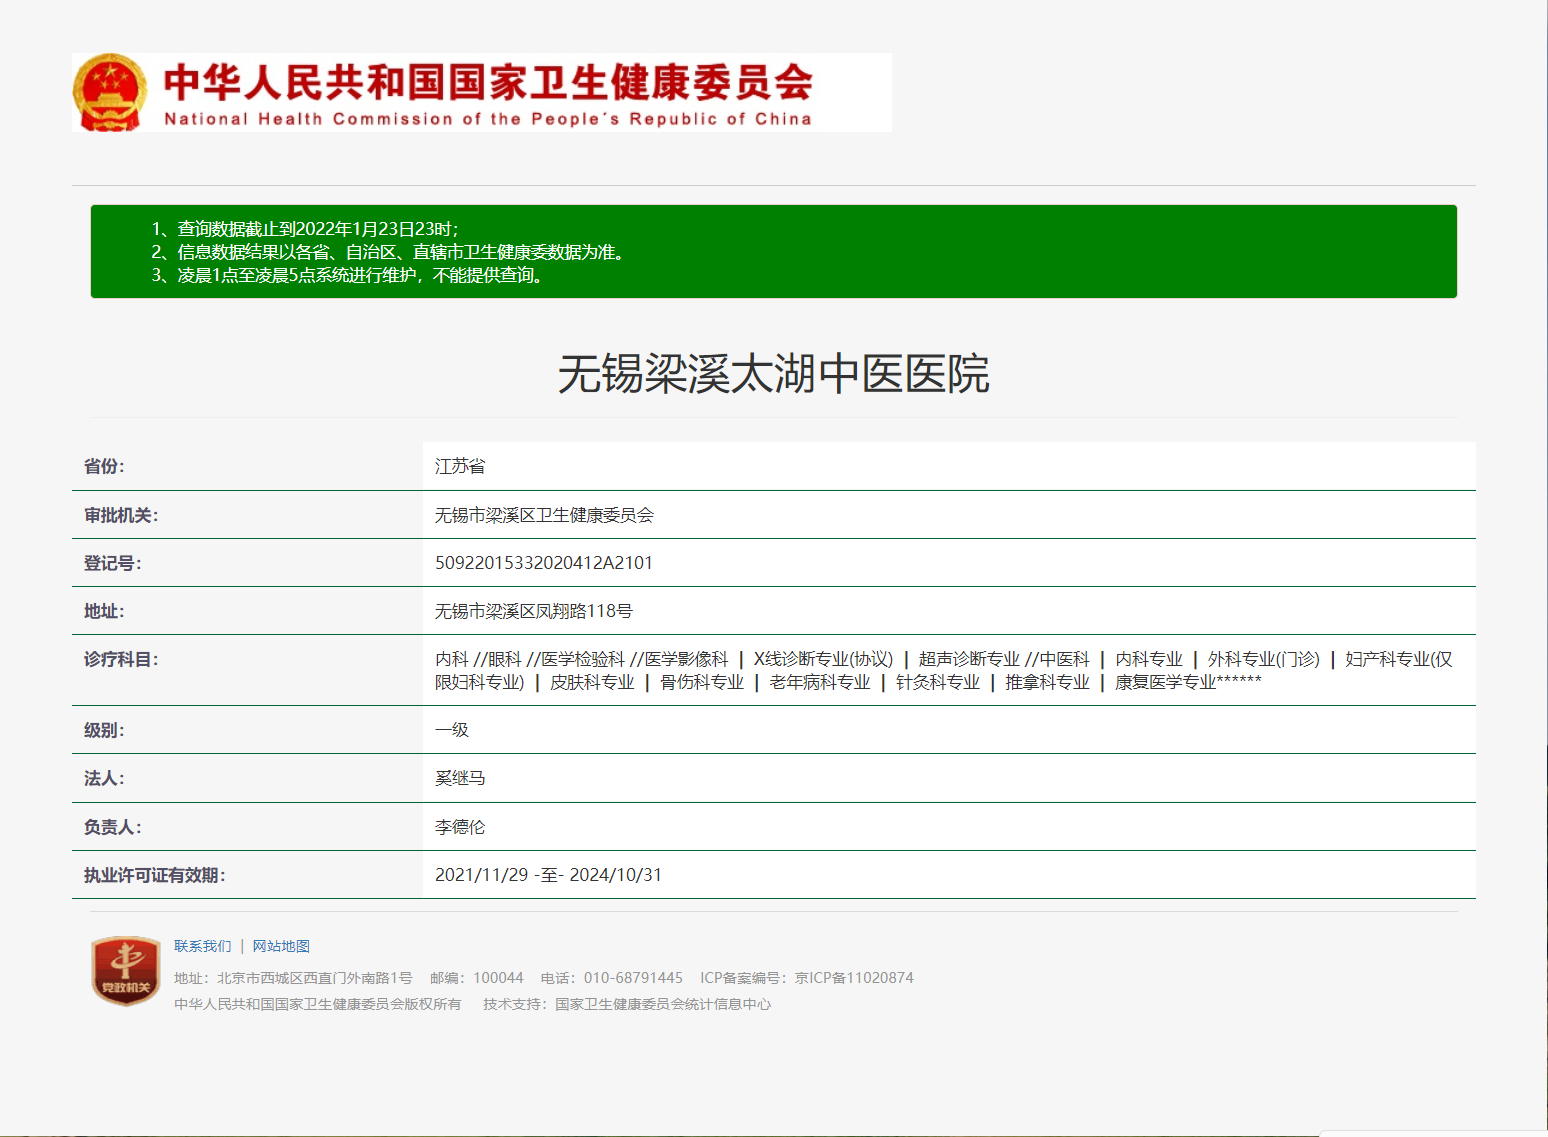Select validity dates 2021/11/29 -至- 2024/10/31
1548x1137 pixels.
click(548, 875)
